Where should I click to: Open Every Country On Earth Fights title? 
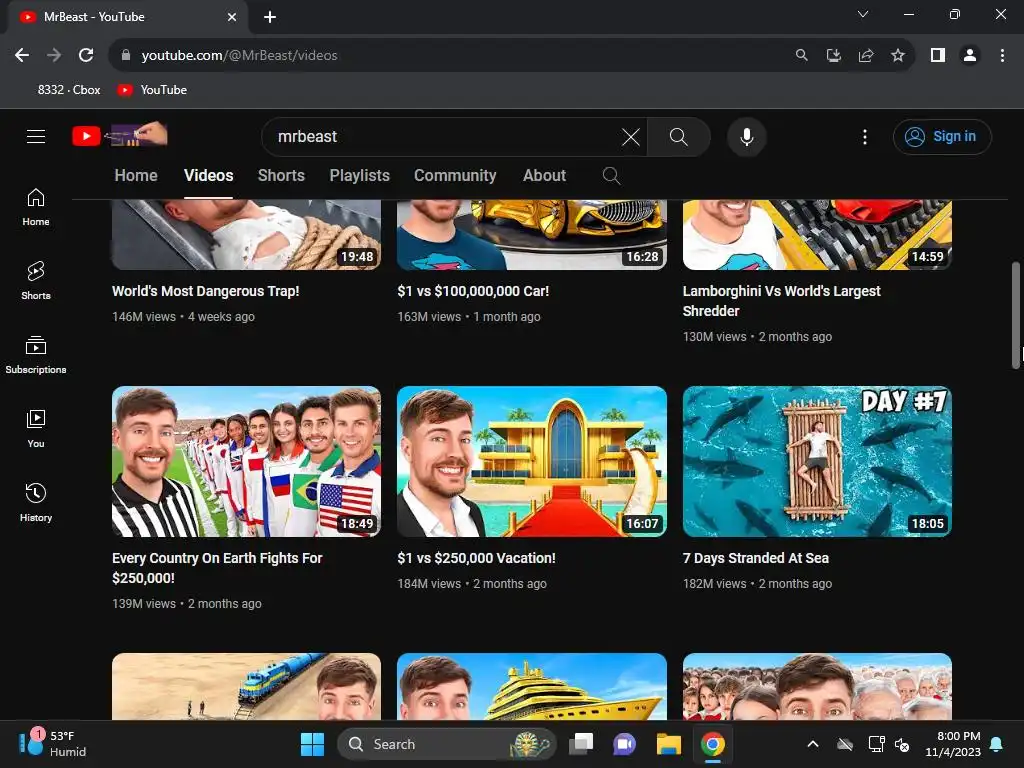click(217, 568)
